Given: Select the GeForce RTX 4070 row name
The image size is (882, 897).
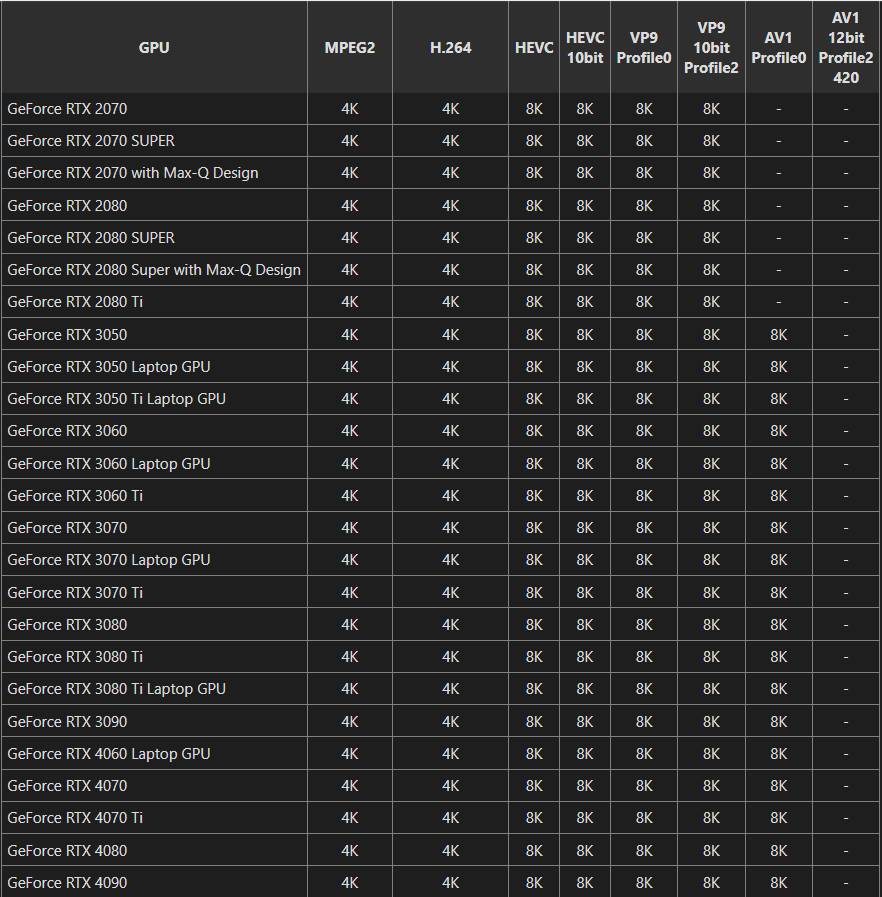Looking at the screenshot, I should [67, 785].
